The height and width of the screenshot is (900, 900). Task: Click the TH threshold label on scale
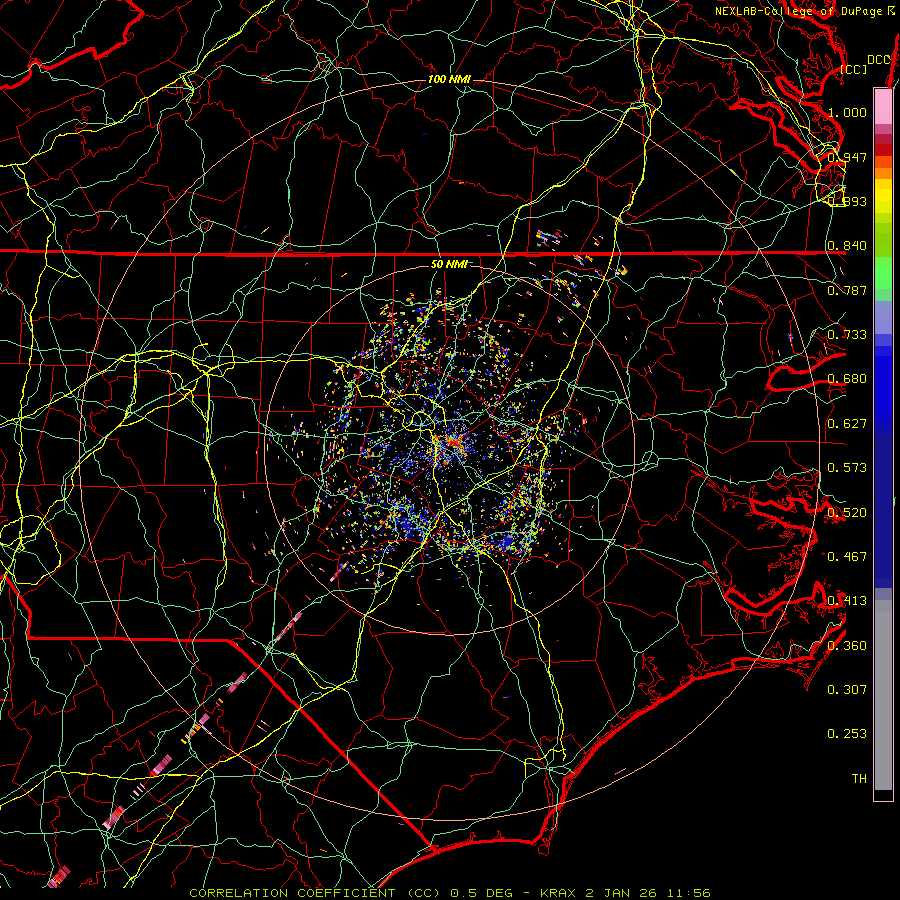point(859,778)
